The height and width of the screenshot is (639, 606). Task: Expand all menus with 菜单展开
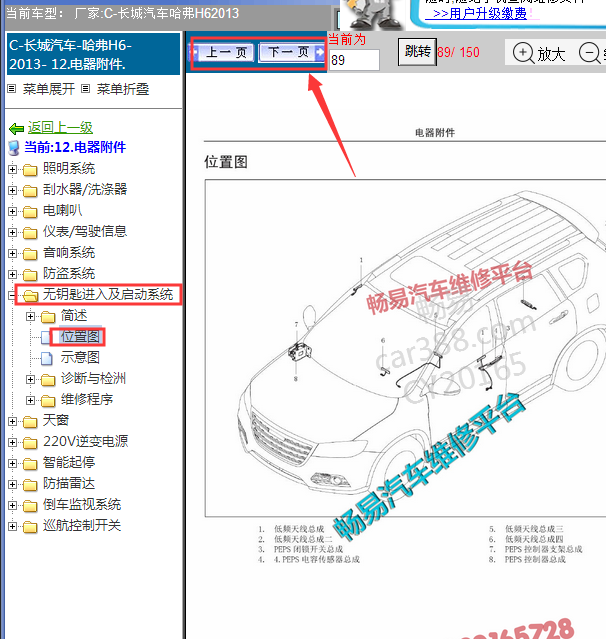49,89
